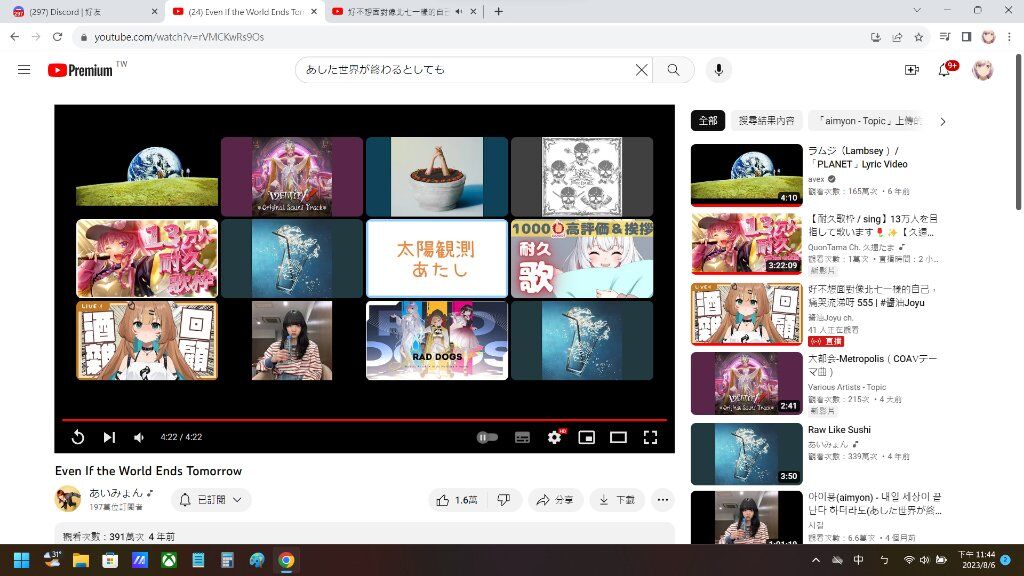This screenshot has height=576, width=1024.
Task: Select the 搜尋結果內容 filter chip
Action: coord(767,121)
